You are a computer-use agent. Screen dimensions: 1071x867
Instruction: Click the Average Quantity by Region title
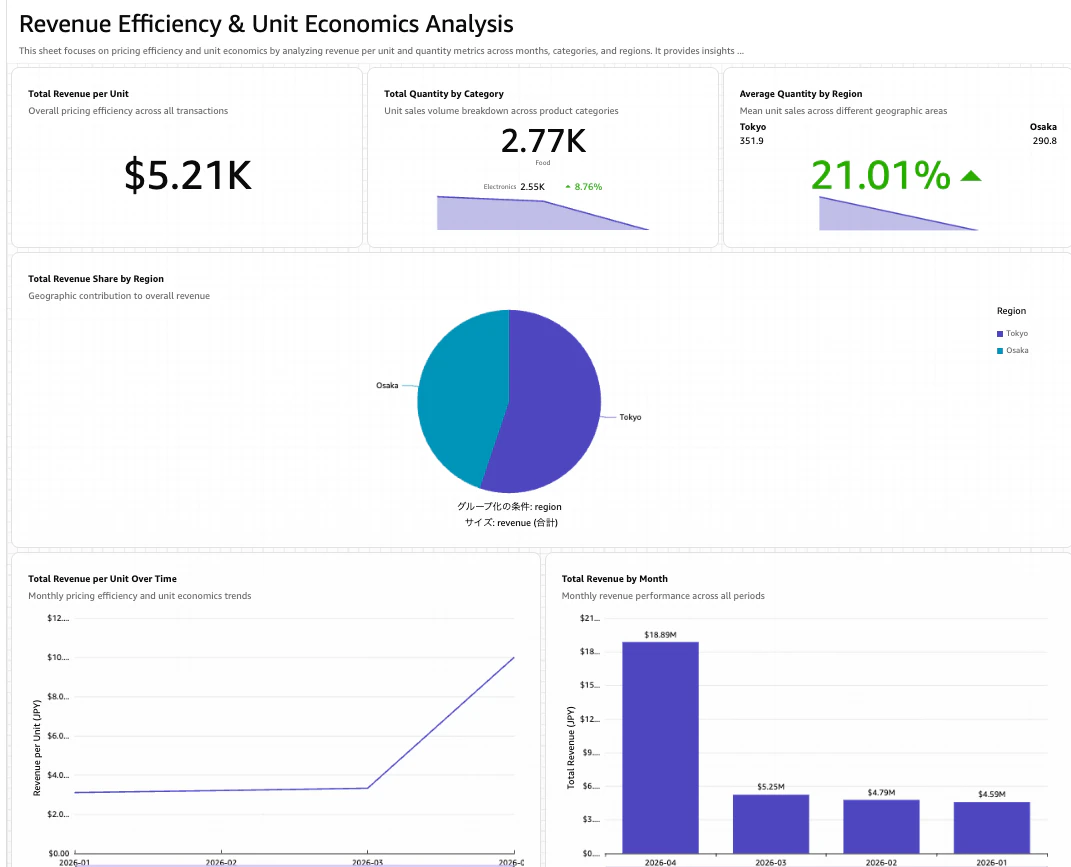click(x=801, y=94)
